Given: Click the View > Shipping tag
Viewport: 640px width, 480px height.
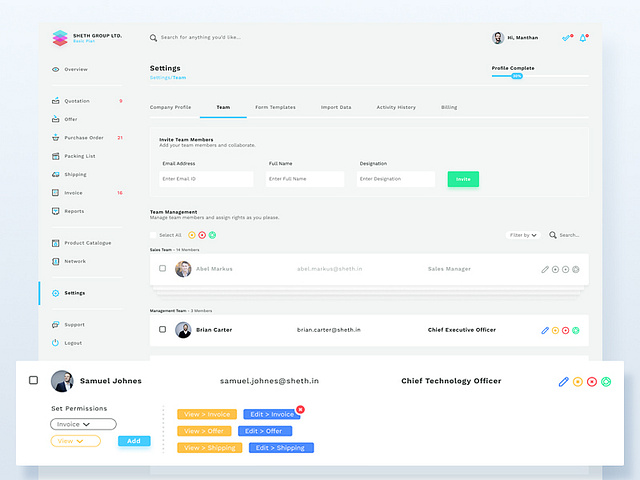Looking at the screenshot, I should pos(210,448).
